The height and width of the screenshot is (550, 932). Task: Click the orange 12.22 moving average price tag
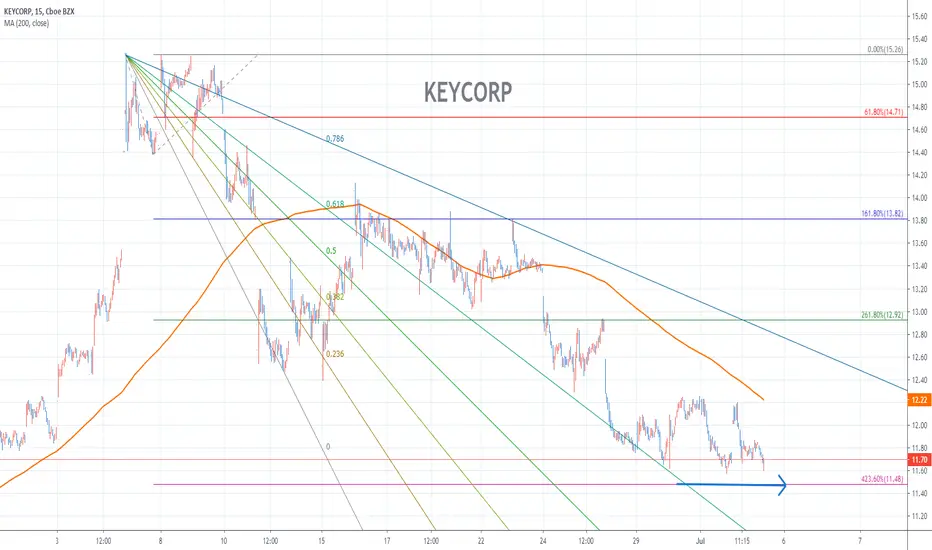(920, 400)
